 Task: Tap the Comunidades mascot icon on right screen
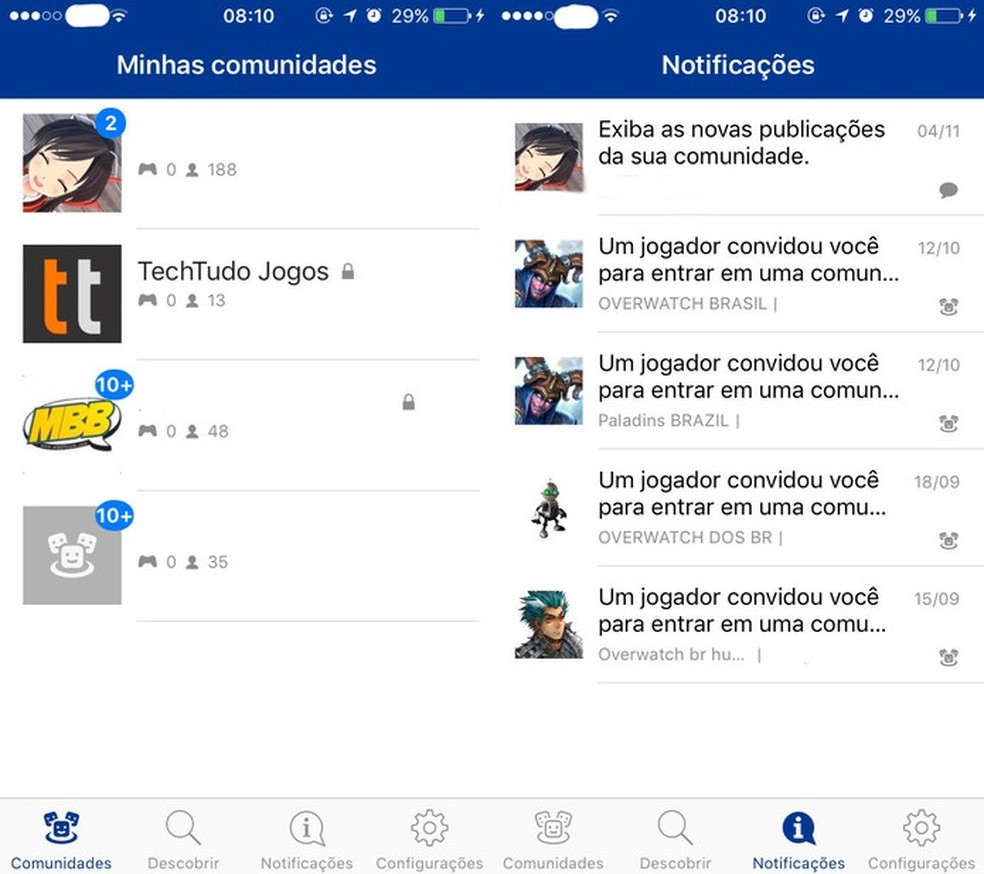[553, 827]
